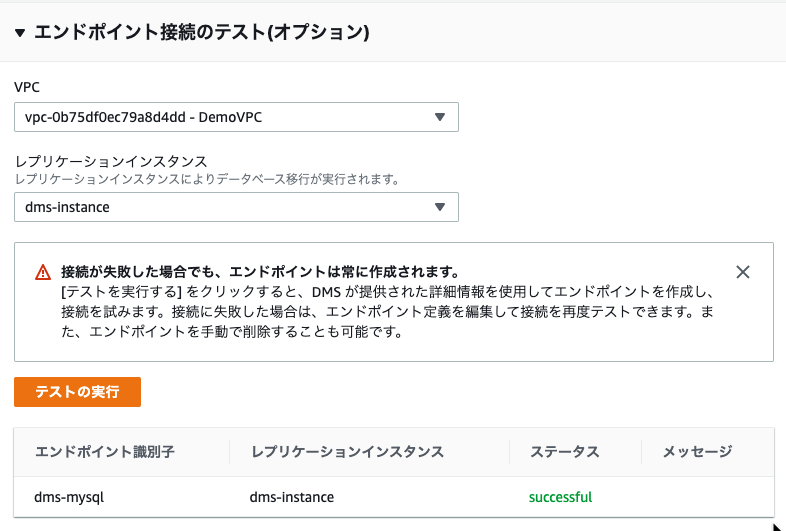The width and height of the screenshot is (786, 531).
Task: Run the test with テストの実行 button
Action: coord(77,392)
